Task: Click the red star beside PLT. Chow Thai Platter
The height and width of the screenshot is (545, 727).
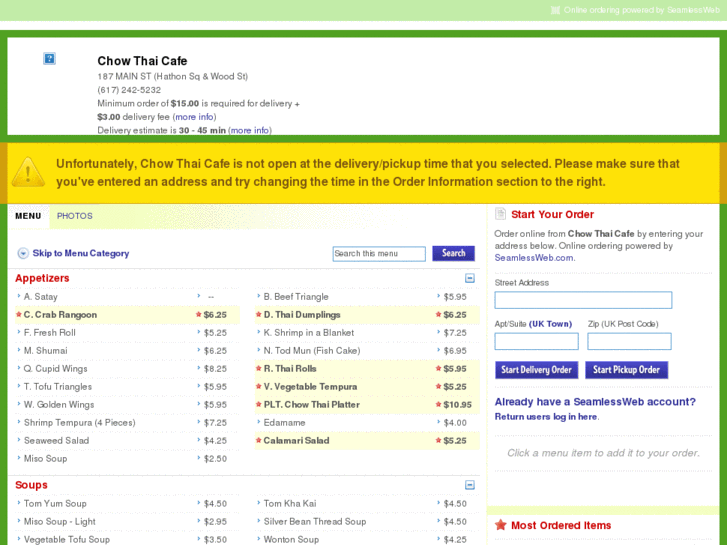Action: pos(259,404)
